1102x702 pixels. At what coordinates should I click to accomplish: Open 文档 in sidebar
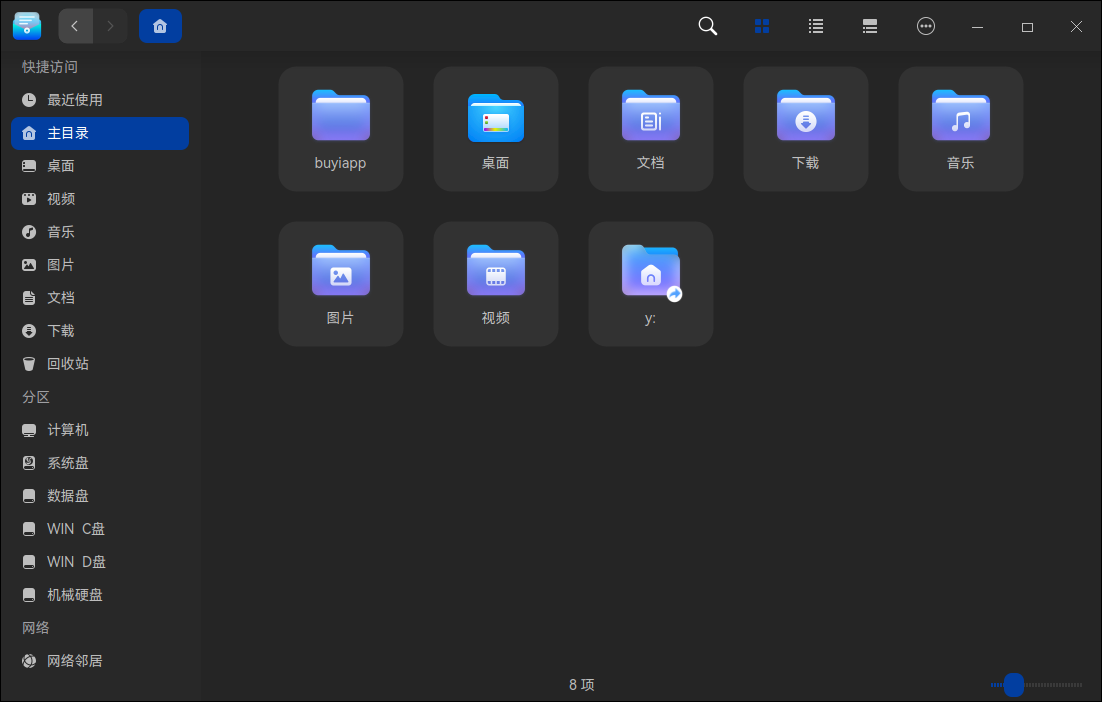click(100, 298)
